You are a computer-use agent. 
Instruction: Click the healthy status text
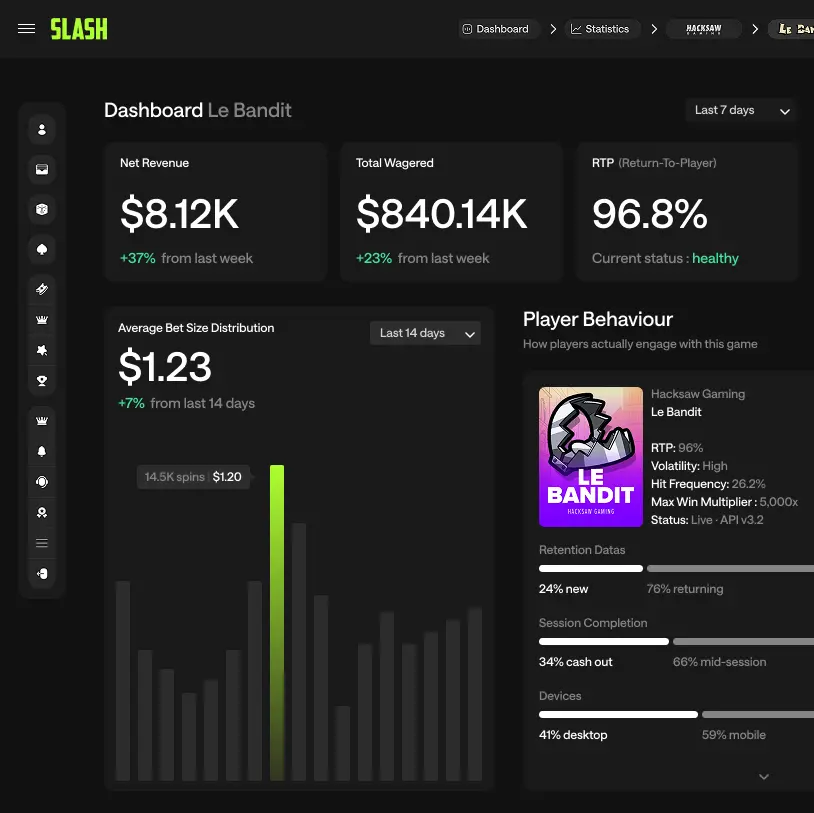click(x=715, y=258)
